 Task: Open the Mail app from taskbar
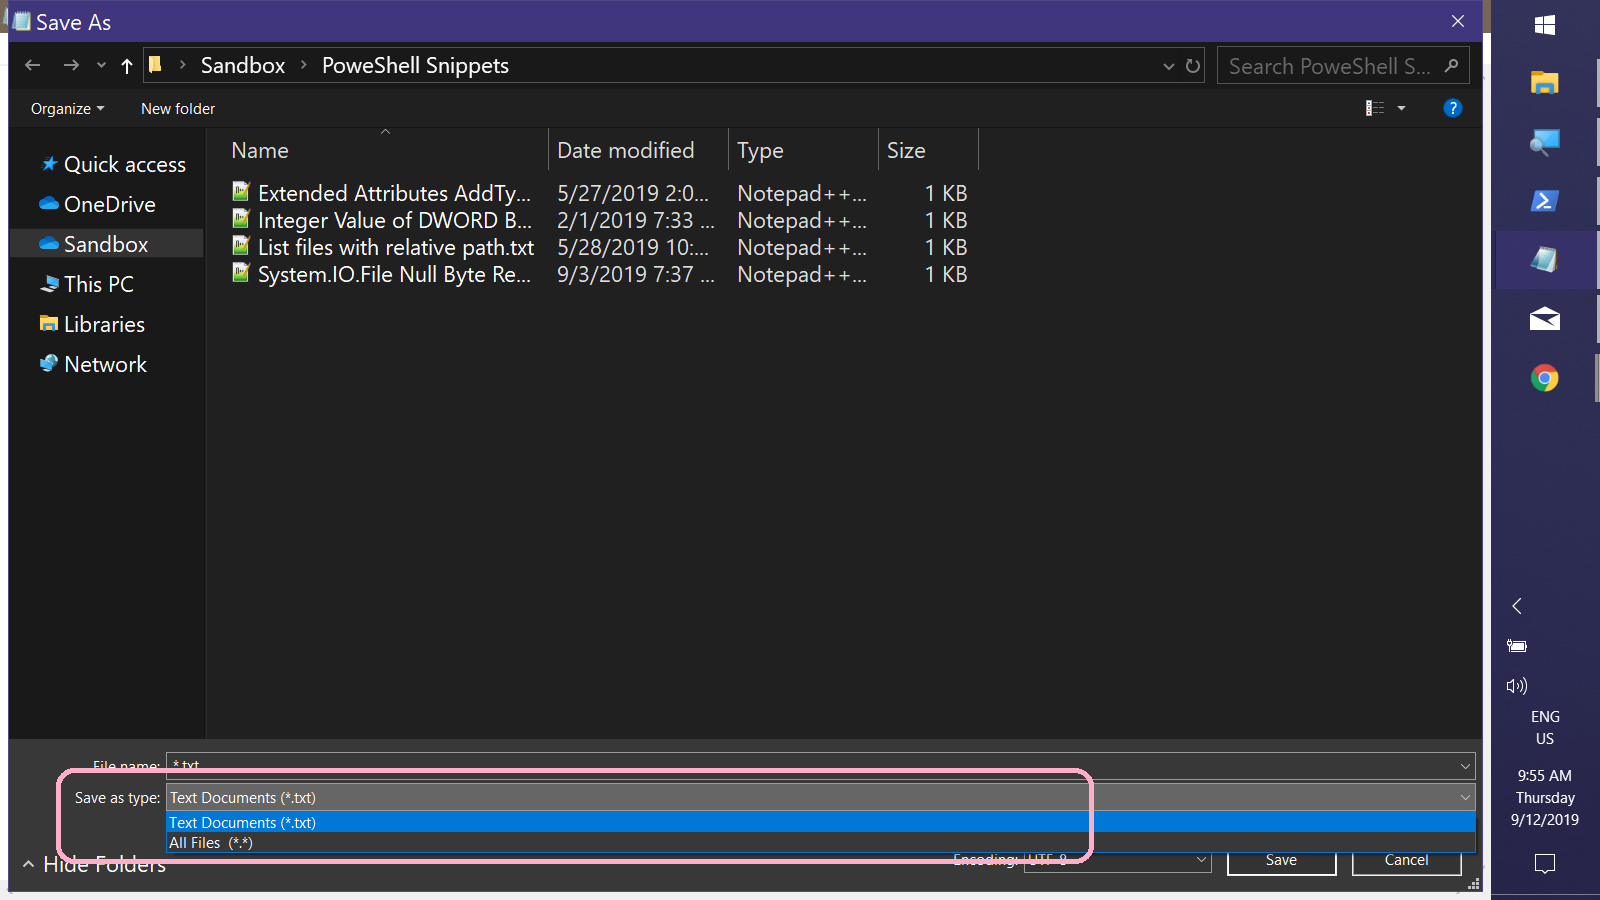coord(1545,319)
